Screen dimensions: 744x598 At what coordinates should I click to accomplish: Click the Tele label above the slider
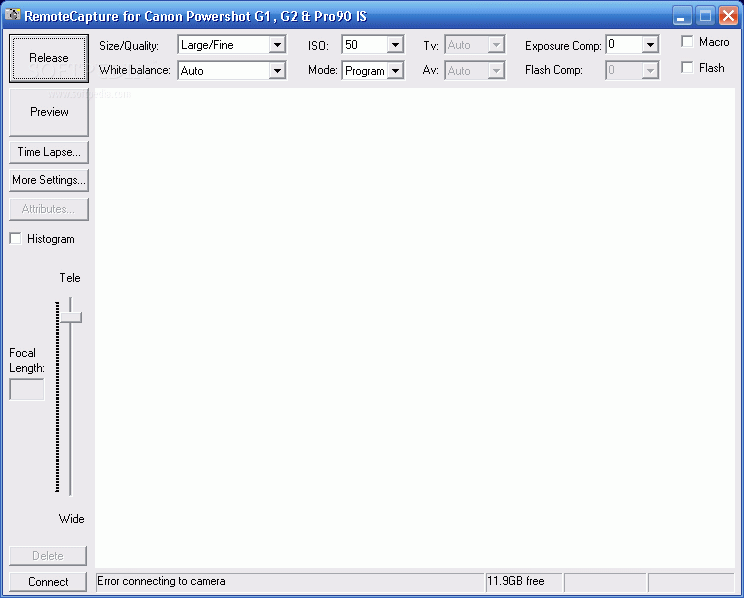point(70,278)
